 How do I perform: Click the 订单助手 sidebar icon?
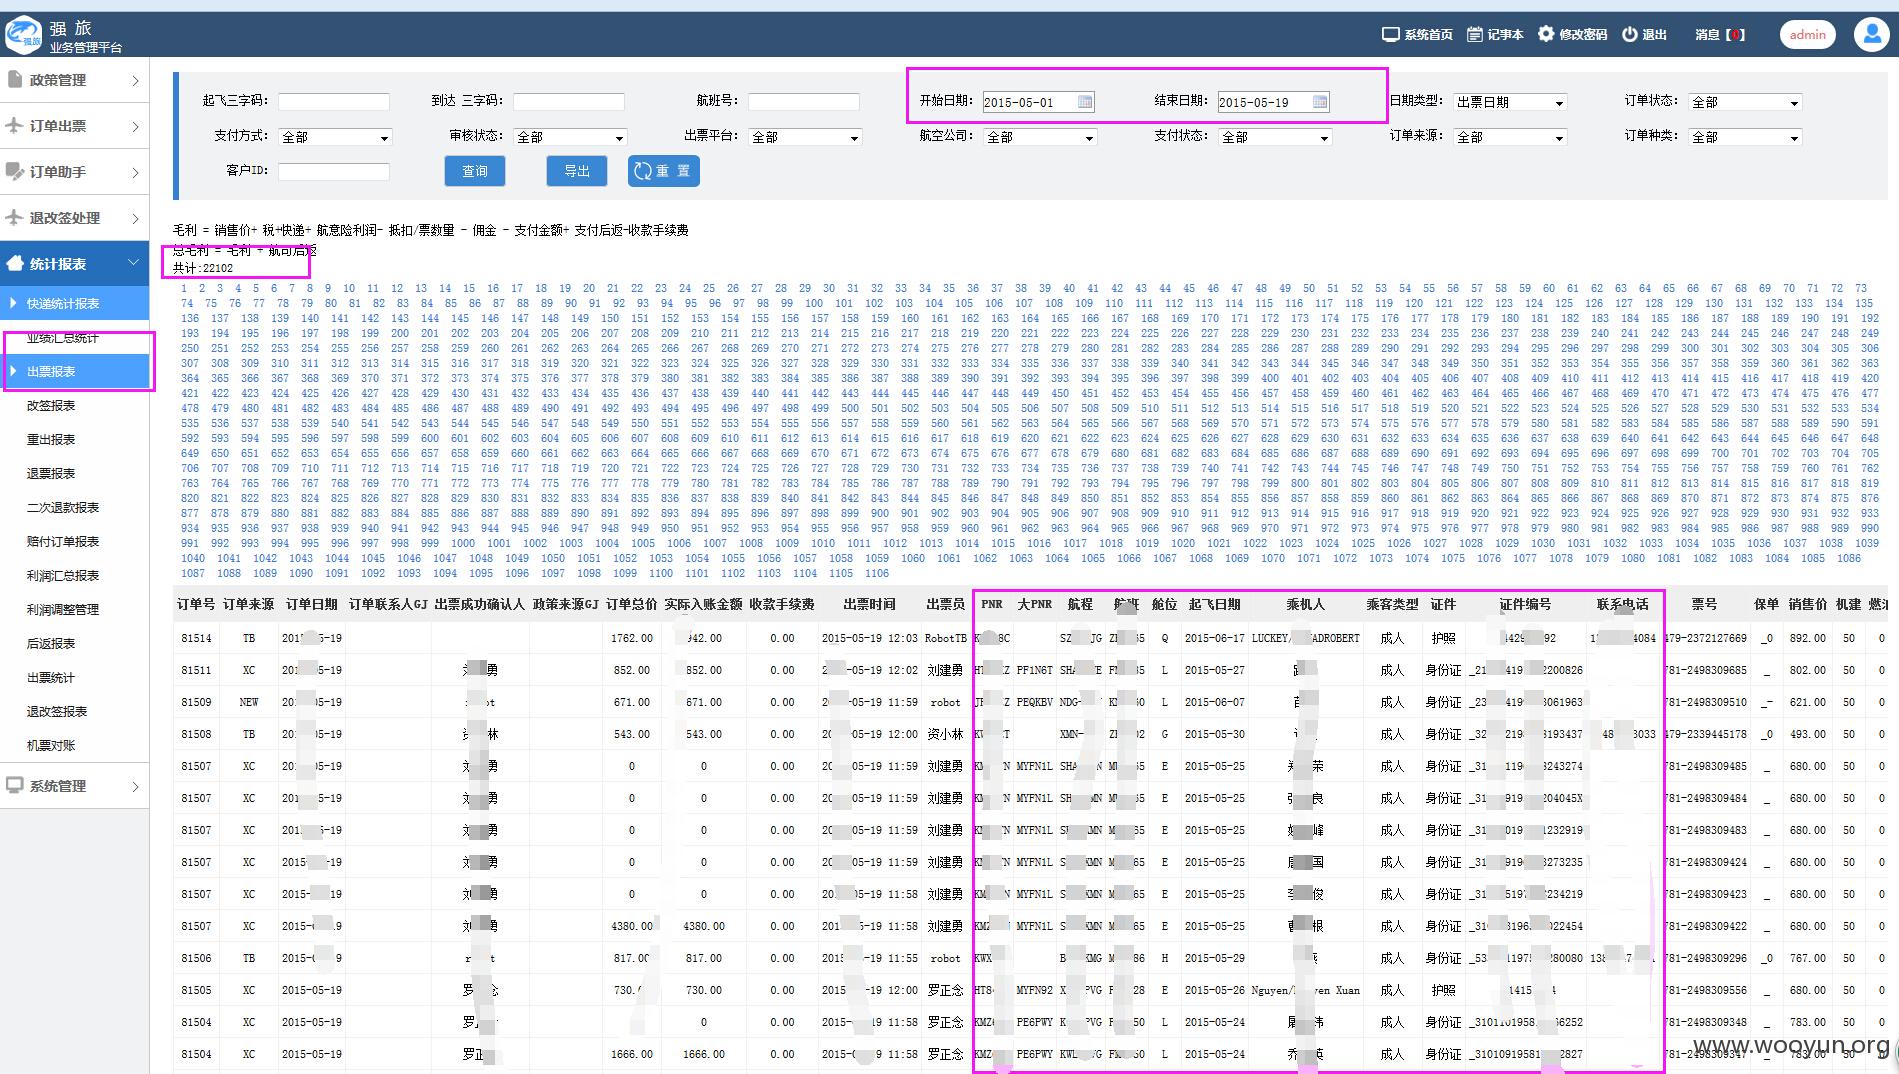pos(15,172)
